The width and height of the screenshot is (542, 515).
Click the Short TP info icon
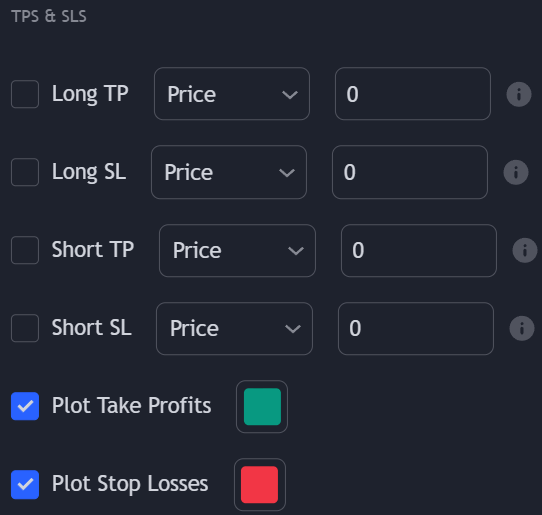pos(525,250)
